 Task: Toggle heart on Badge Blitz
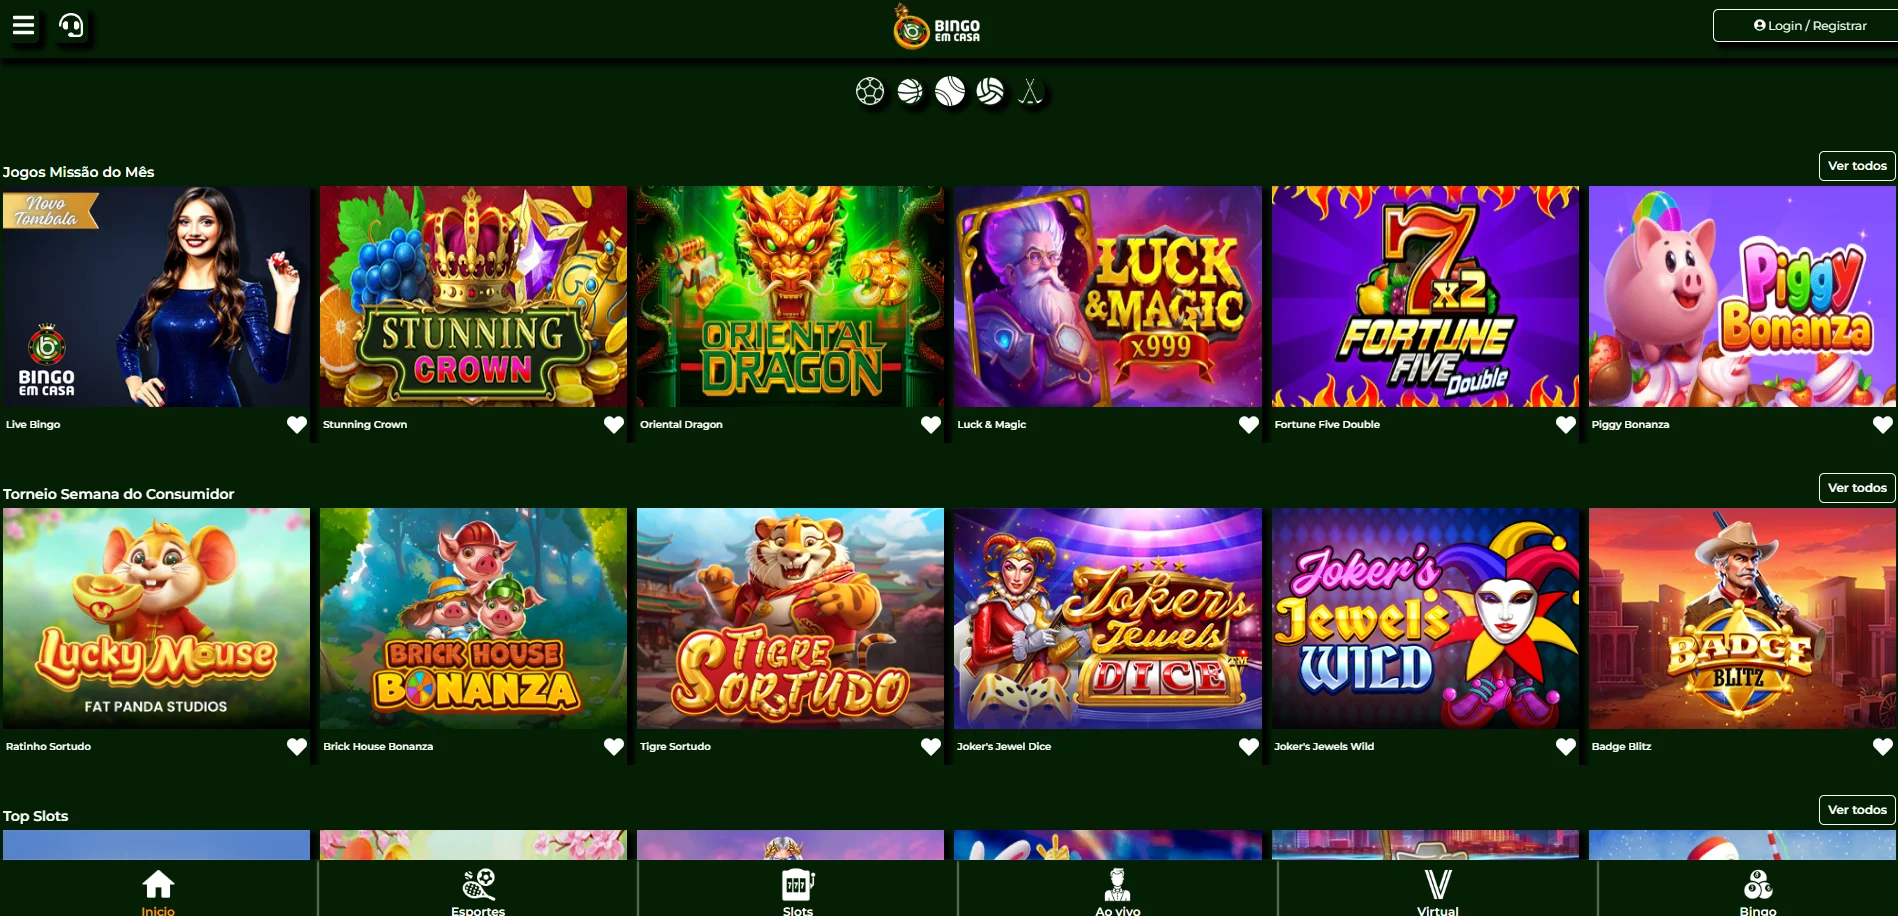[1883, 747]
